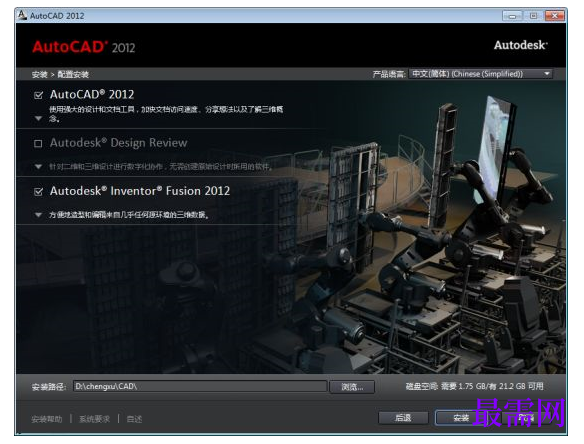Click the 后退 back button
Image resolution: width=584 pixels, height=444 pixels.
[x=403, y=418]
